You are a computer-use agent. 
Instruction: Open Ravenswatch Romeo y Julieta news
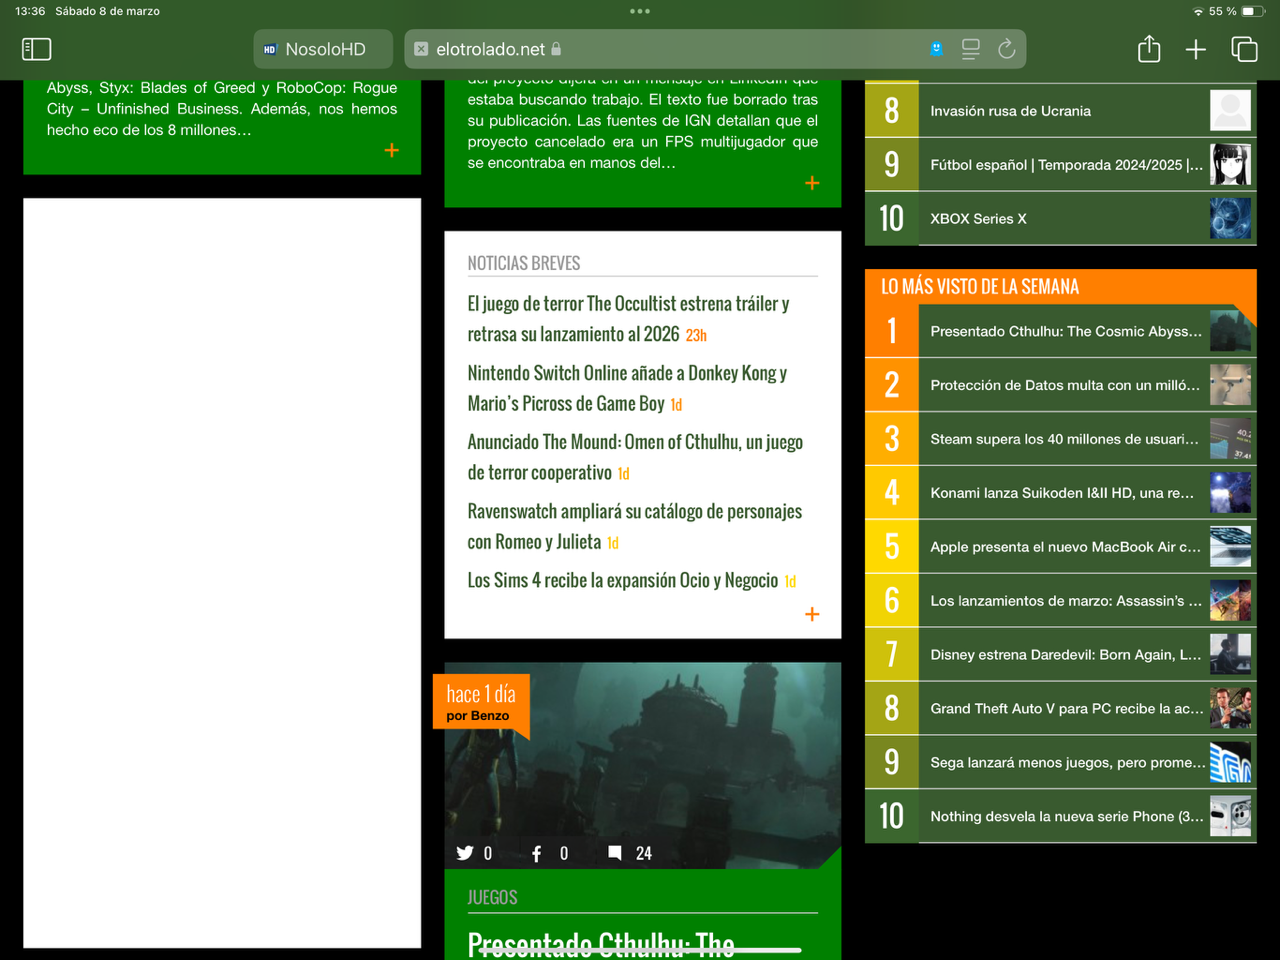[635, 526]
